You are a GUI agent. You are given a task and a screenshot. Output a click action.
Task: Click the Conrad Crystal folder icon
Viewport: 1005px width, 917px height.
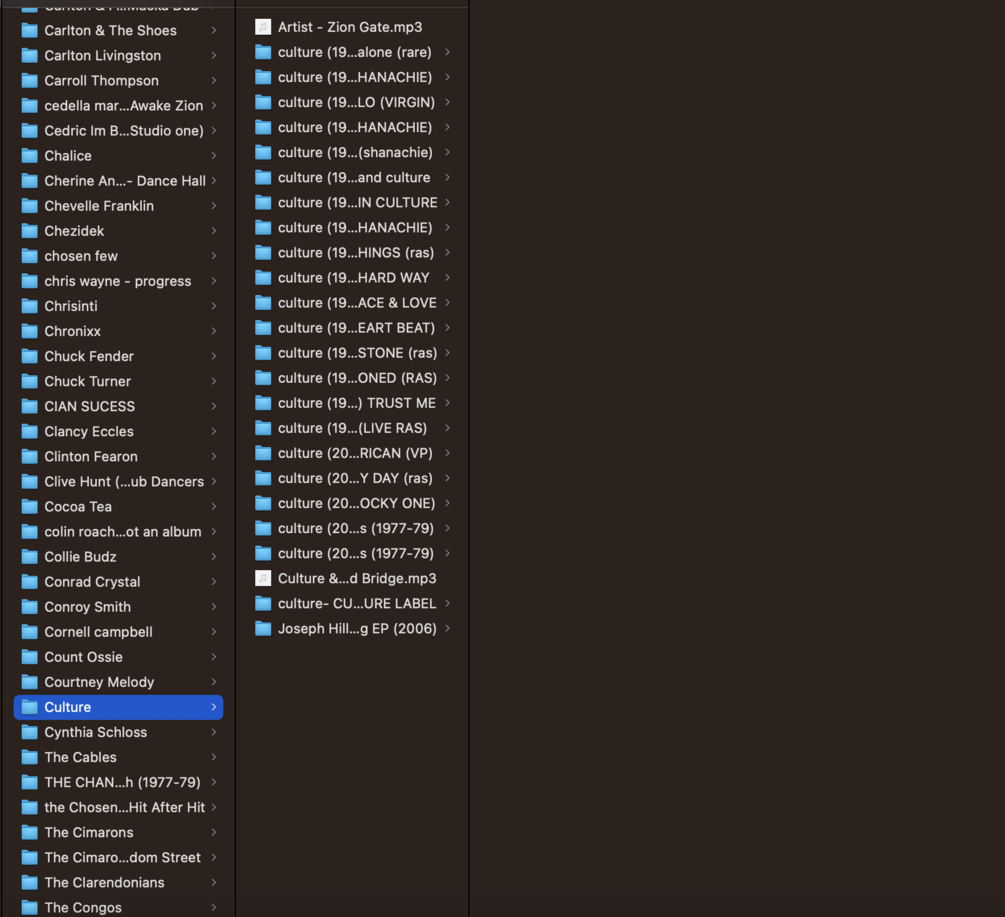29,582
